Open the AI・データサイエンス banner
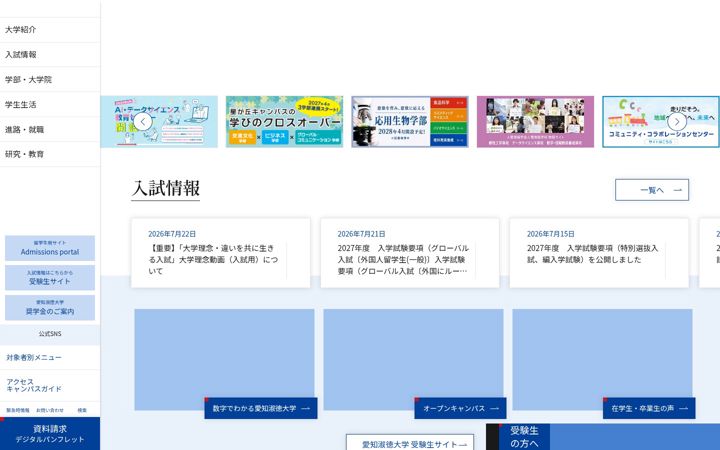This screenshot has height=450, width=720. [159, 122]
